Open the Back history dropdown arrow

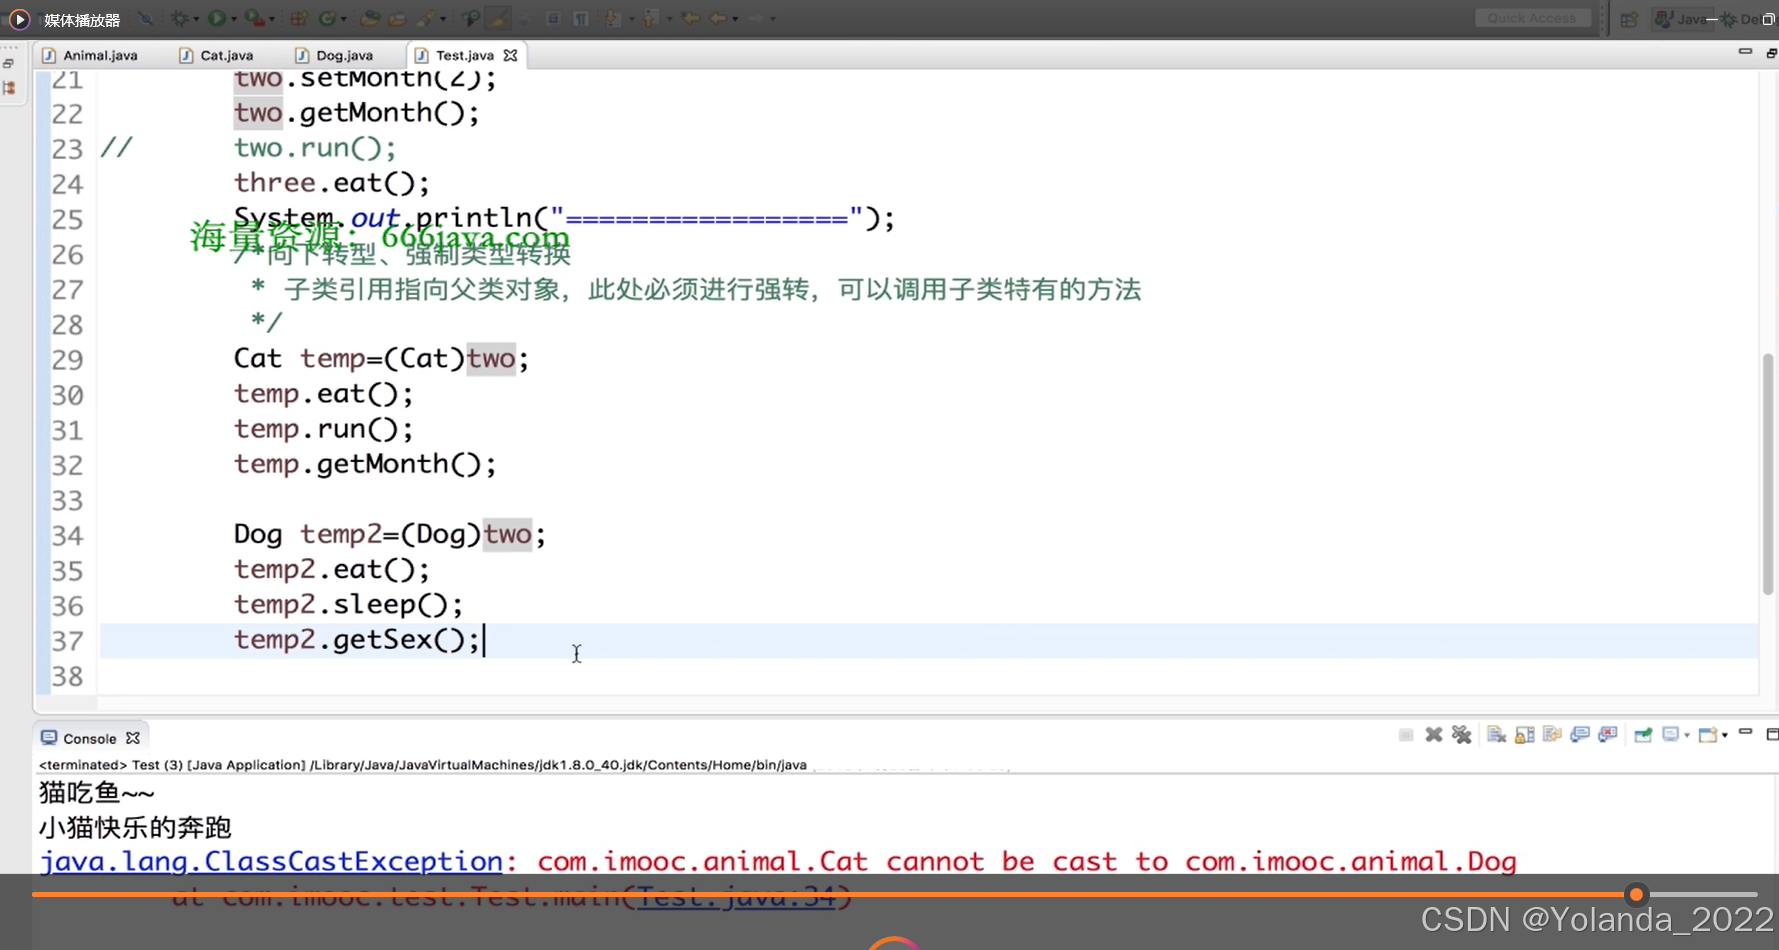(x=735, y=19)
